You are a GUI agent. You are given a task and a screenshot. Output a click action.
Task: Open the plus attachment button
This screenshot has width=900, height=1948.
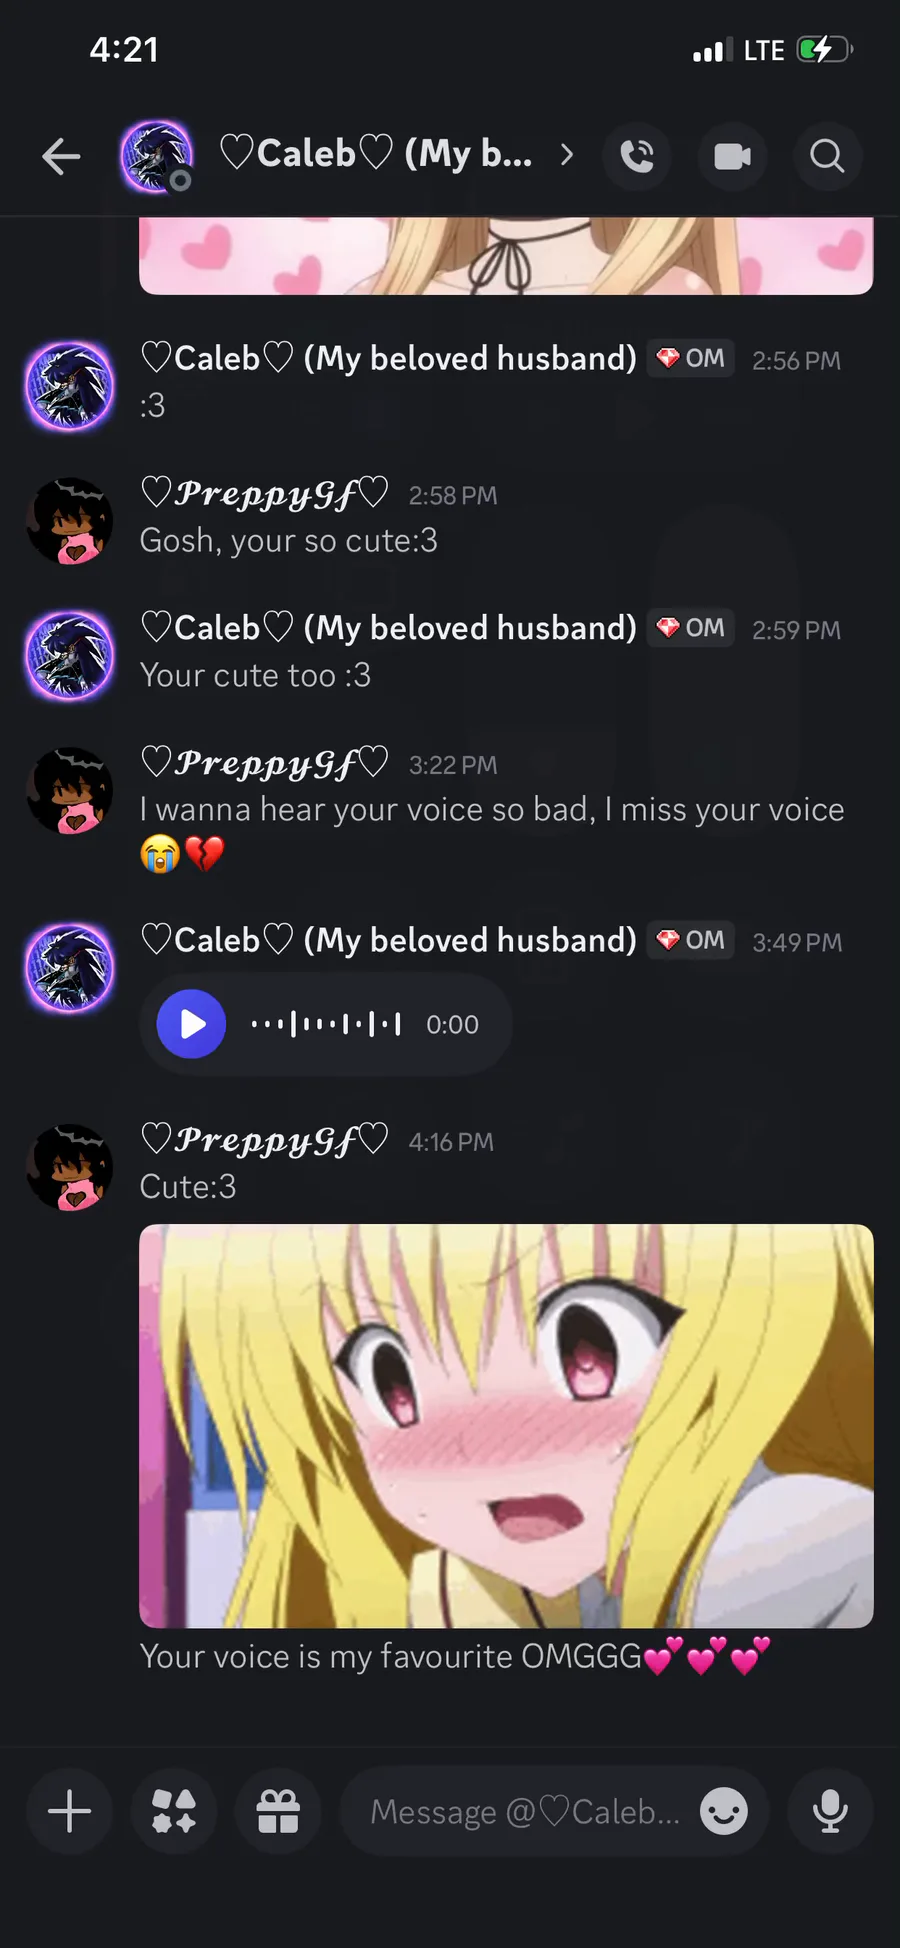point(70,1811)
